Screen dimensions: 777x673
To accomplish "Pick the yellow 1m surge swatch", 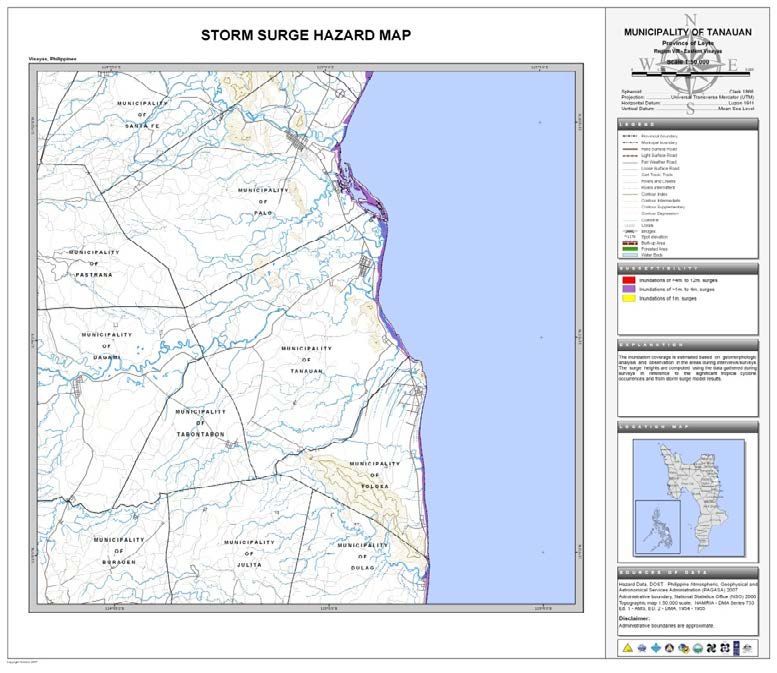I will click(x=629, y=298).
